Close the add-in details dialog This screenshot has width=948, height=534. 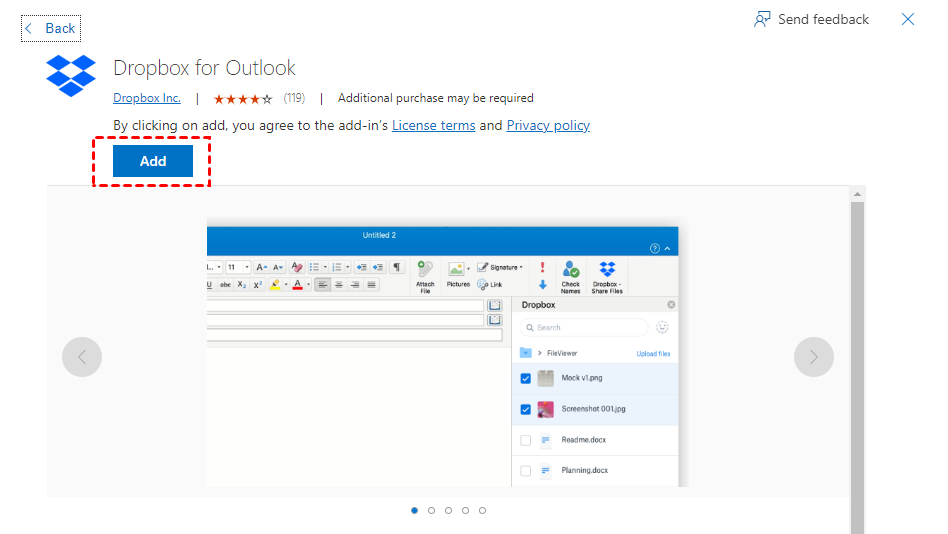point(907,19)
